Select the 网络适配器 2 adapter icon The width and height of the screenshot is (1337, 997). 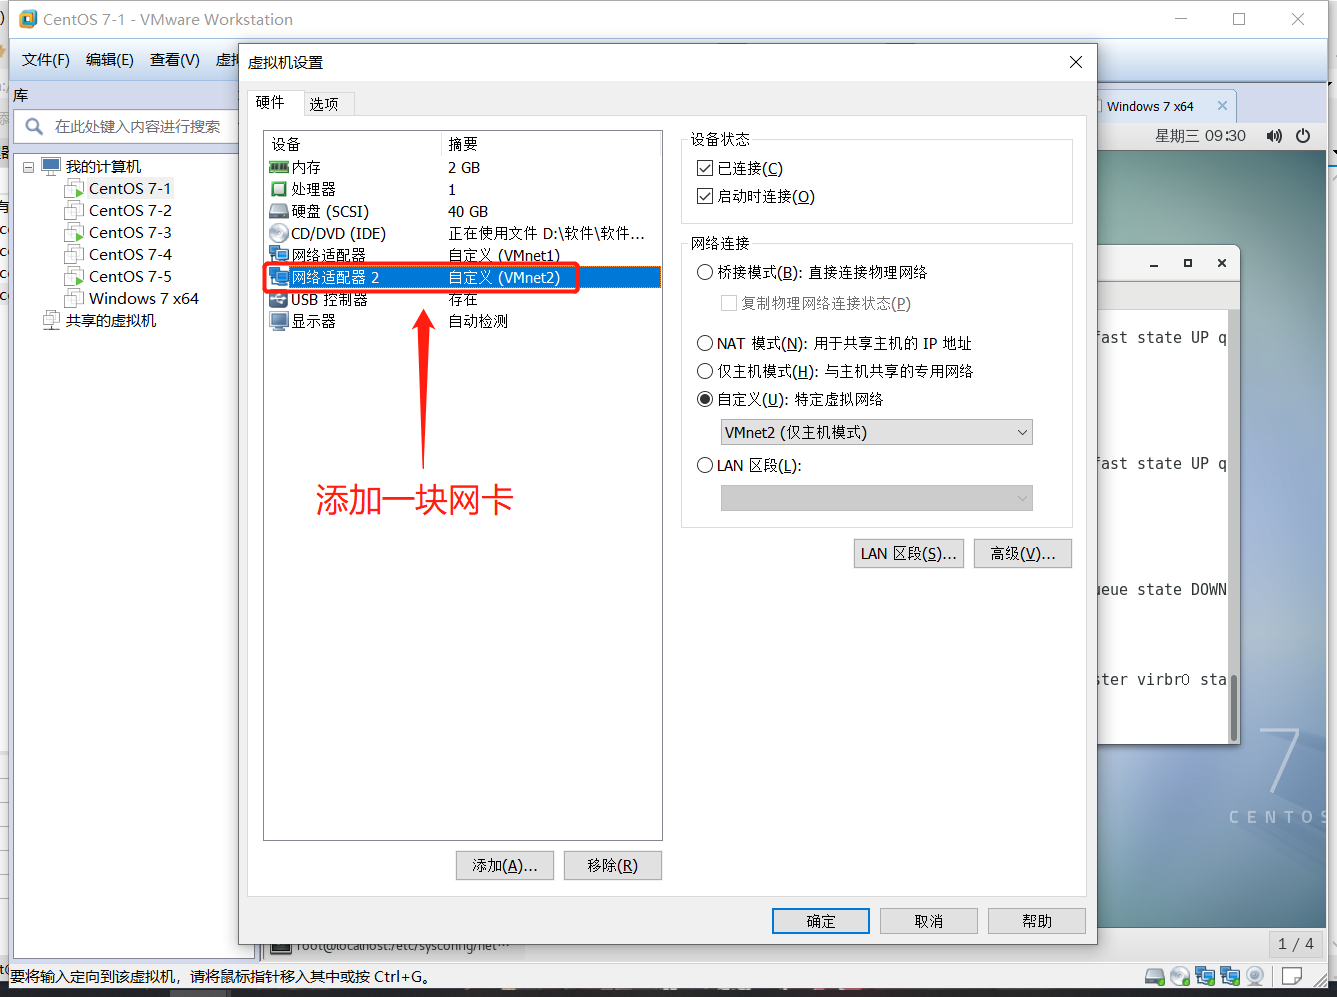[x=279, y=277]
